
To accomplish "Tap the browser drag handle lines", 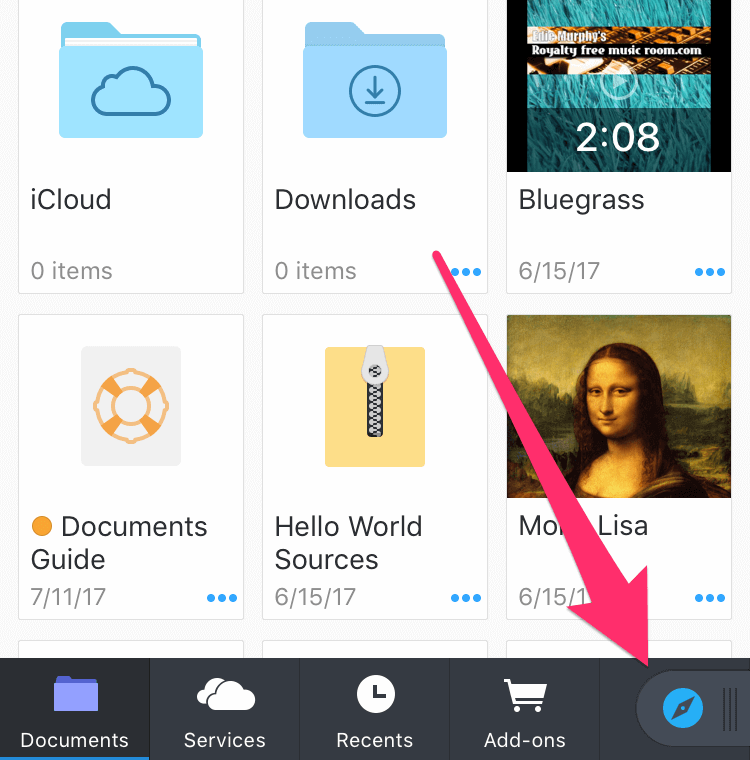I will click(x=730, y=709).
